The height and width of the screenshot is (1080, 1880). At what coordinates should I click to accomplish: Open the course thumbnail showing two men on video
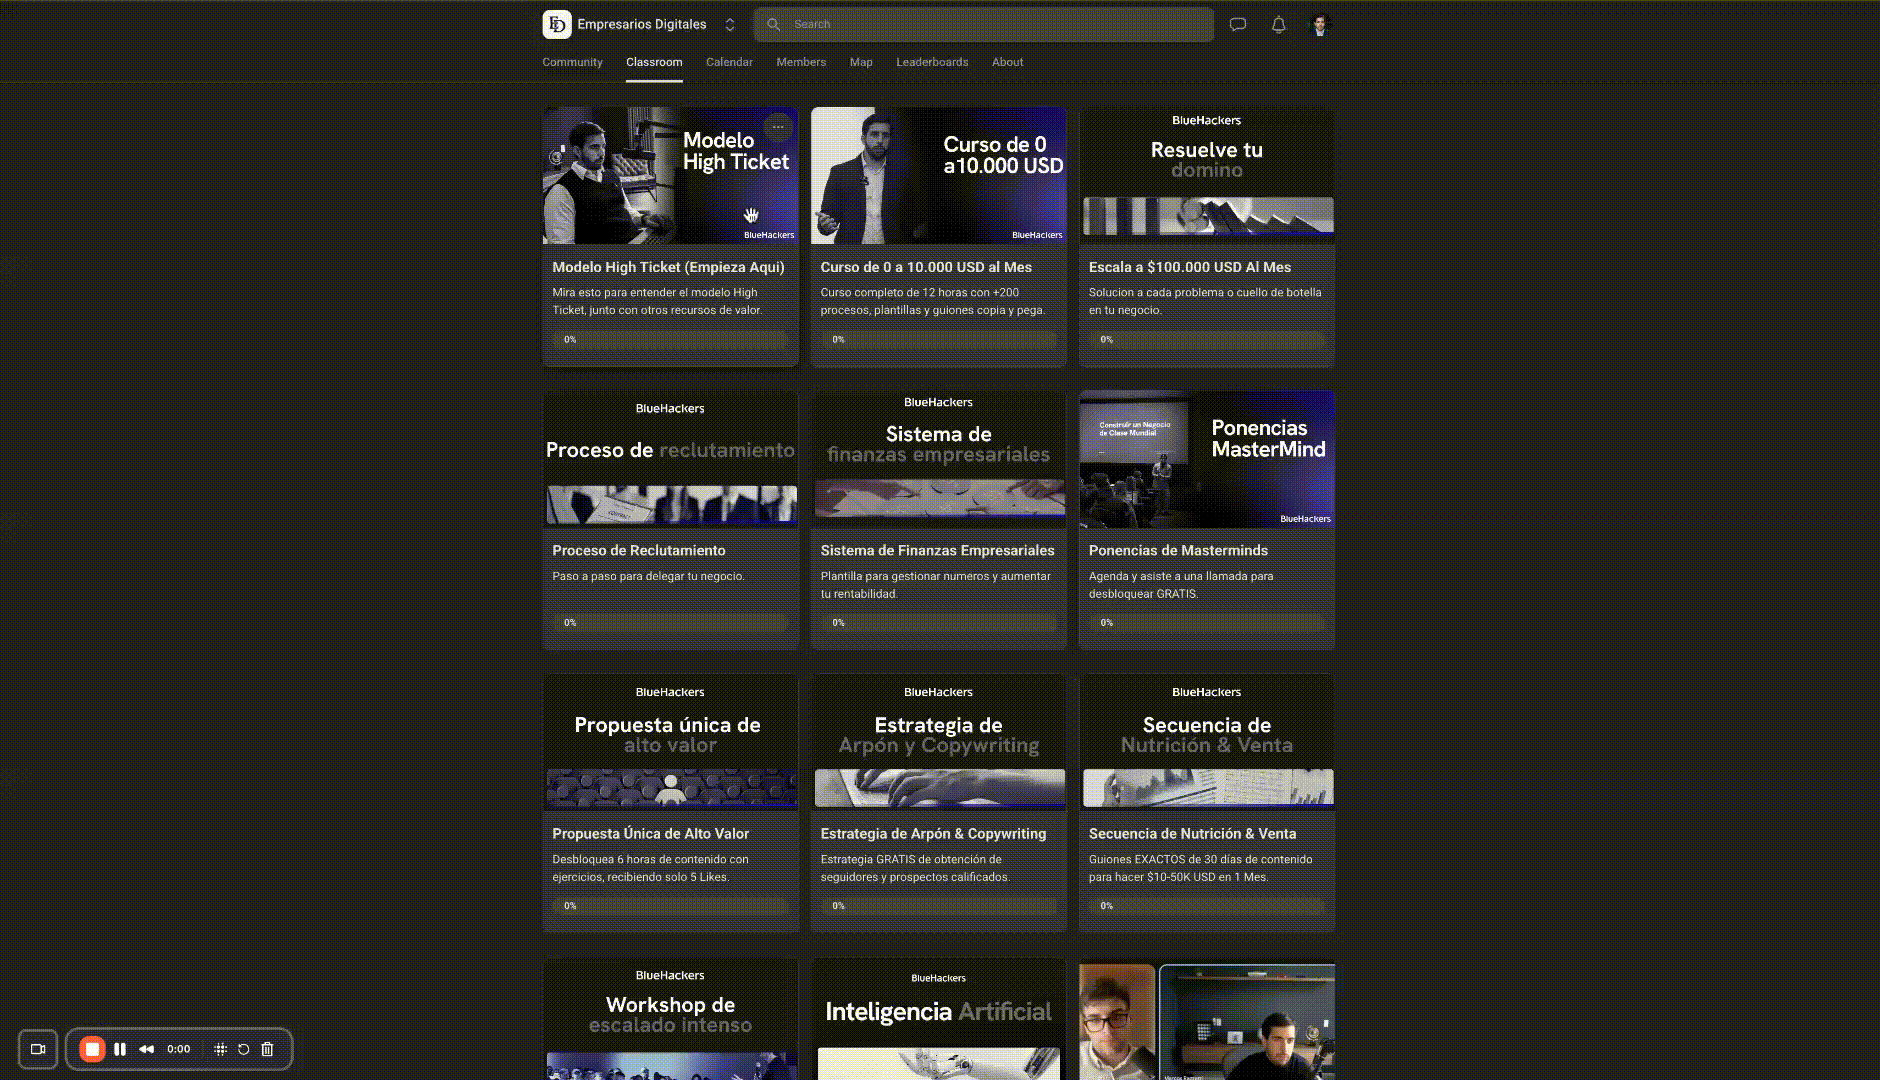pyautogui.click(x=1206, y=1019)
